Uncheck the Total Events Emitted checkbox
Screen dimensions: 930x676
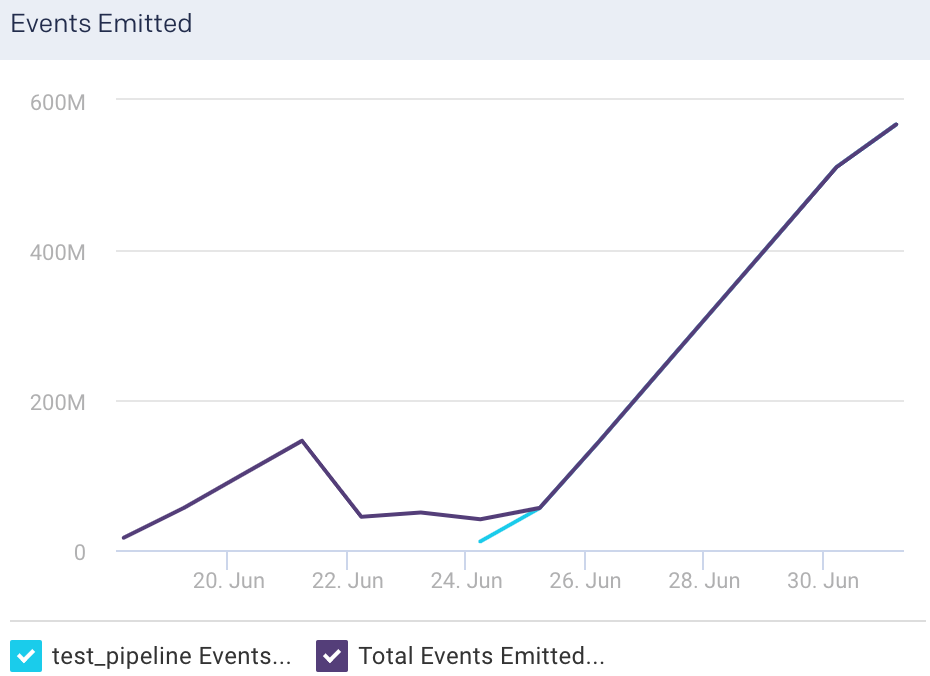tap(332, 656)
